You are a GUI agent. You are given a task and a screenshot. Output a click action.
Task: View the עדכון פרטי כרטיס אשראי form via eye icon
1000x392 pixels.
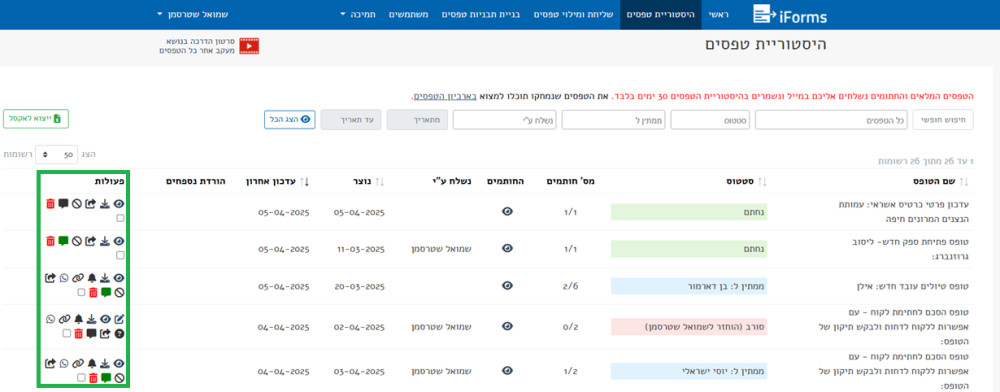coord(119,204)
